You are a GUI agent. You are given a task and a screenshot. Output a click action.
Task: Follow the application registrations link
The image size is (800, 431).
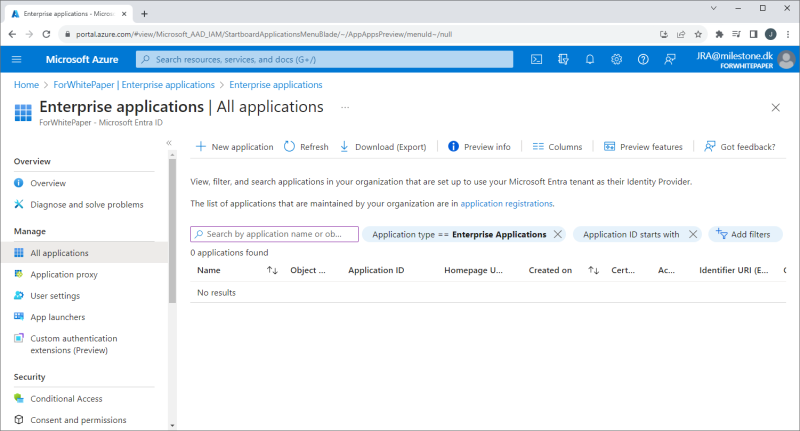coord(506,203)
